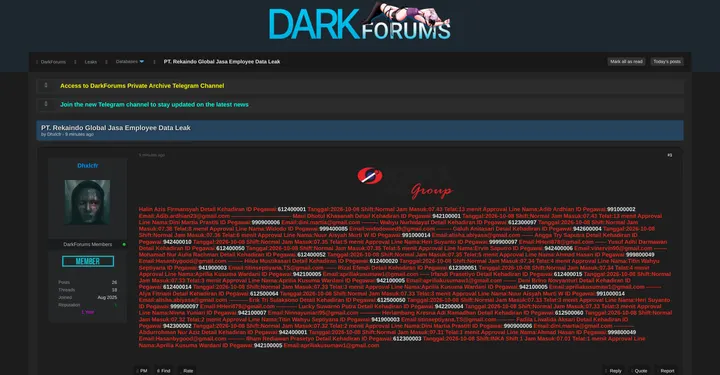The image size is (720, 375).
Task: Click the purple 1 Year award label
Action: click(88, 312)
